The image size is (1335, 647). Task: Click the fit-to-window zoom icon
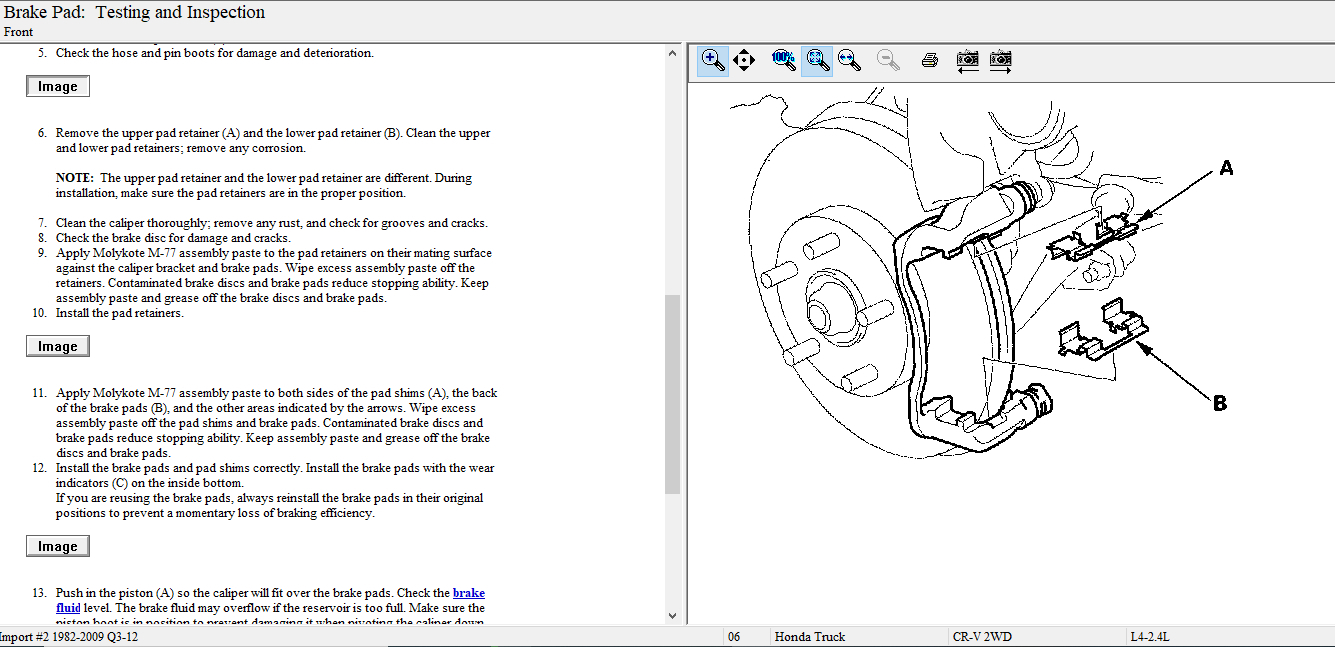817,61
